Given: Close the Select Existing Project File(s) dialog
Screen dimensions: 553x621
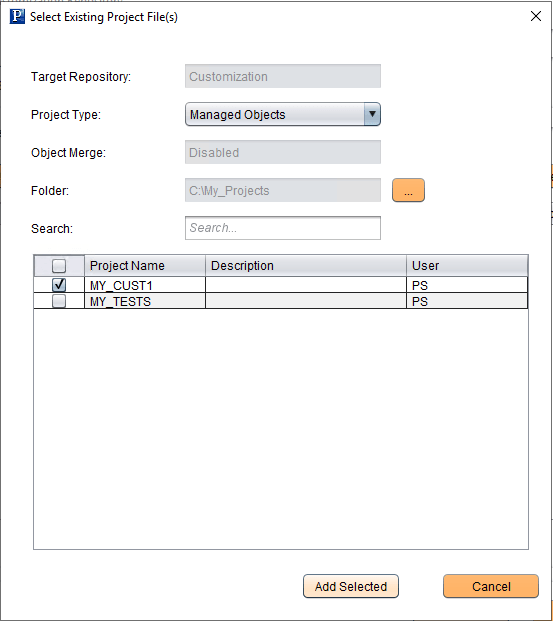Looking at the screenshot, I should [x=536, y=16].
